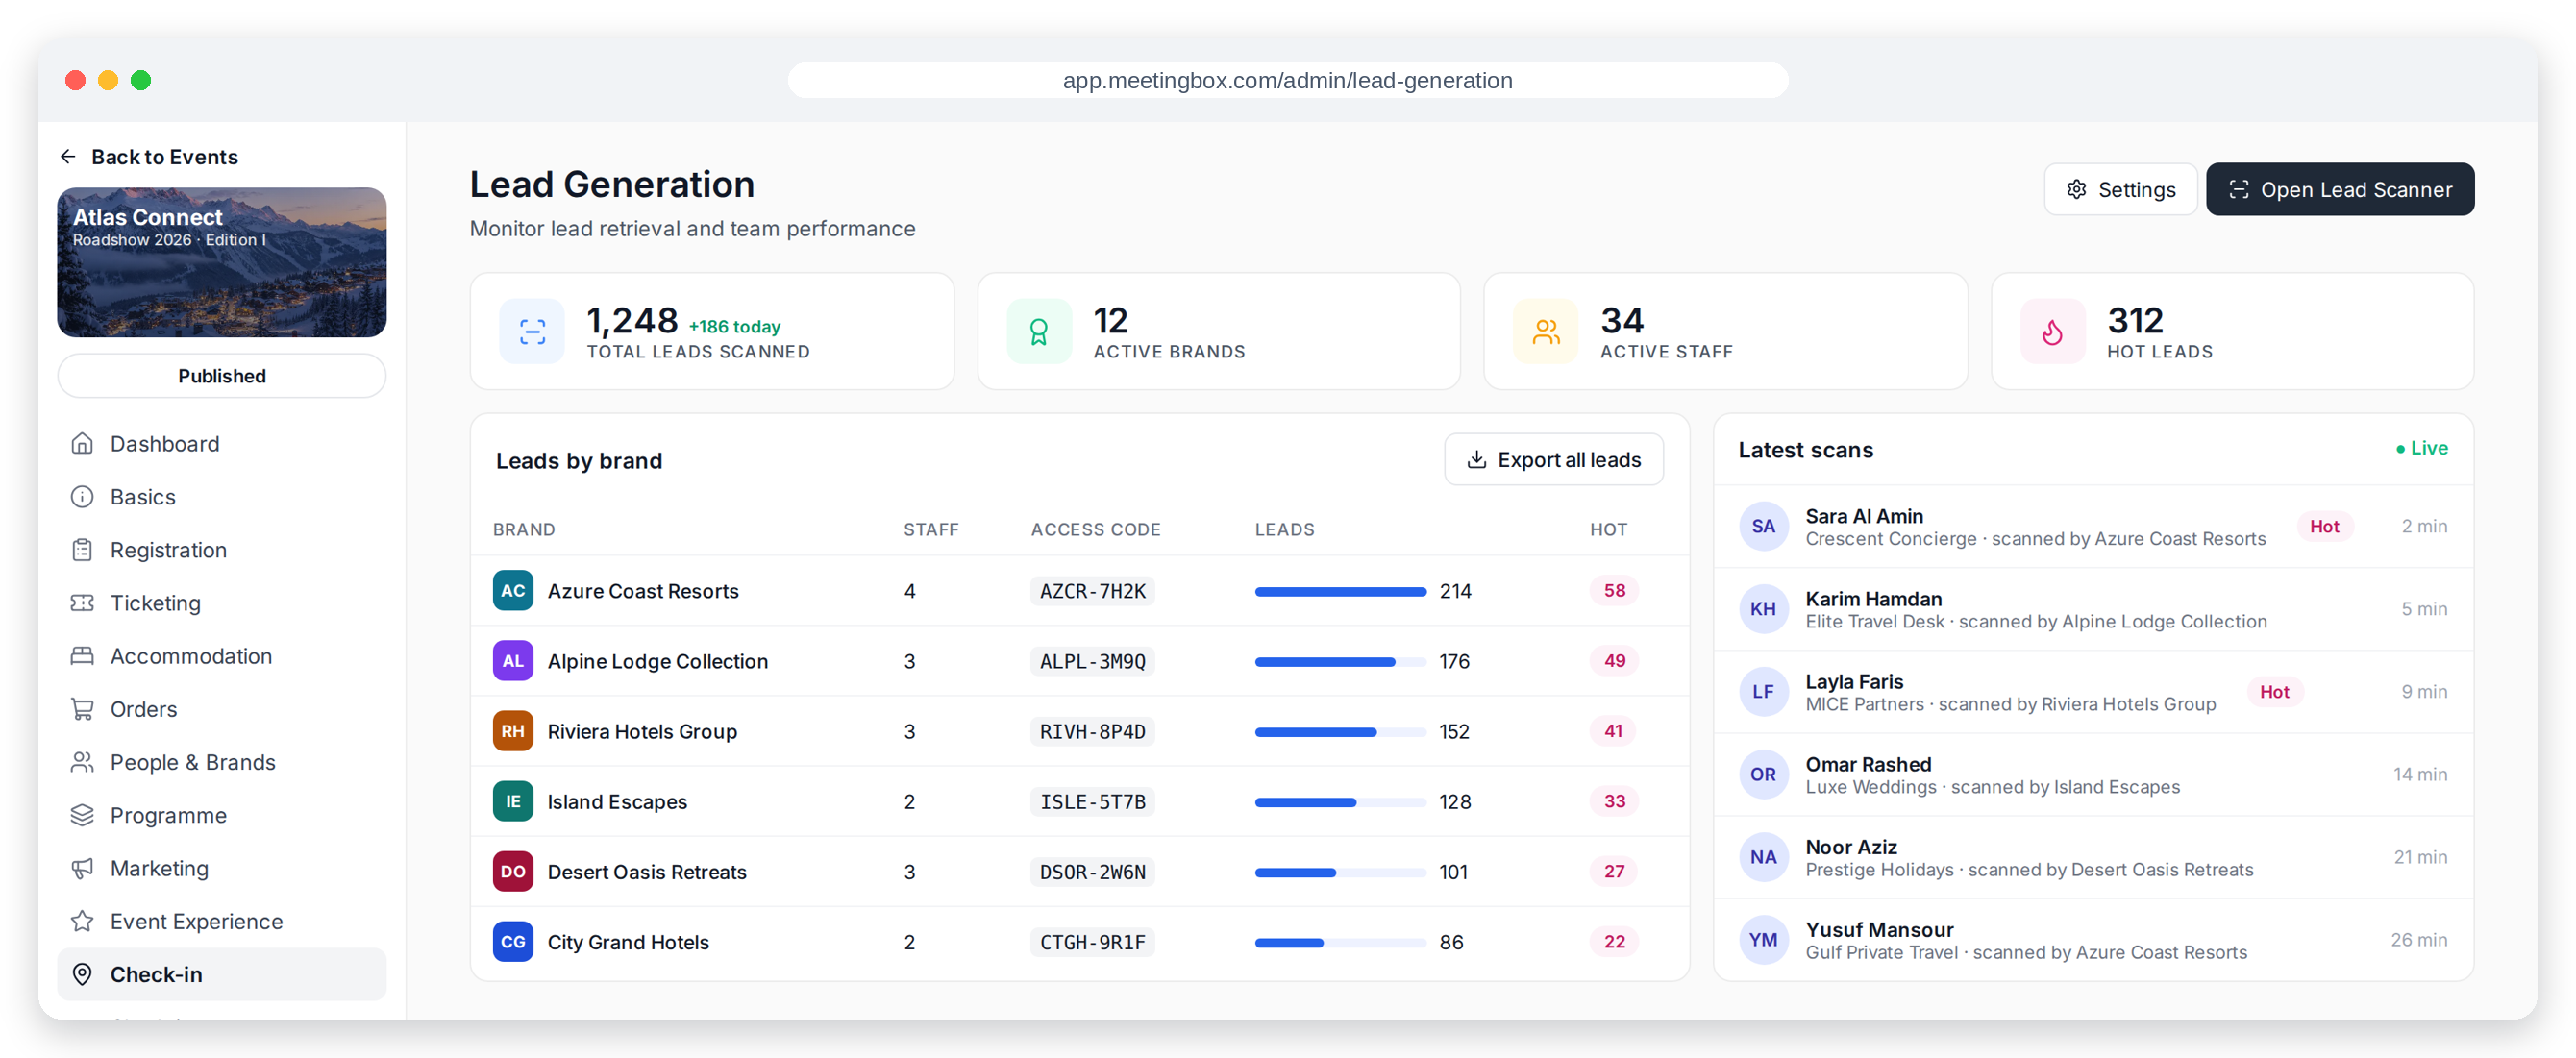Select the Alpine Lodge Collection brand name
2576x1058 pixels.
coord(657,661)
